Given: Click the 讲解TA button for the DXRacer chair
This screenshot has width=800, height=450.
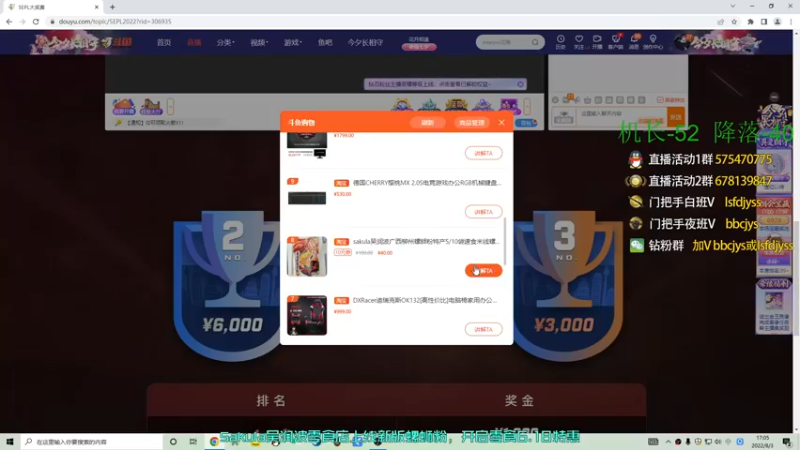Looking at the screenshot, I should coord(483,329).
